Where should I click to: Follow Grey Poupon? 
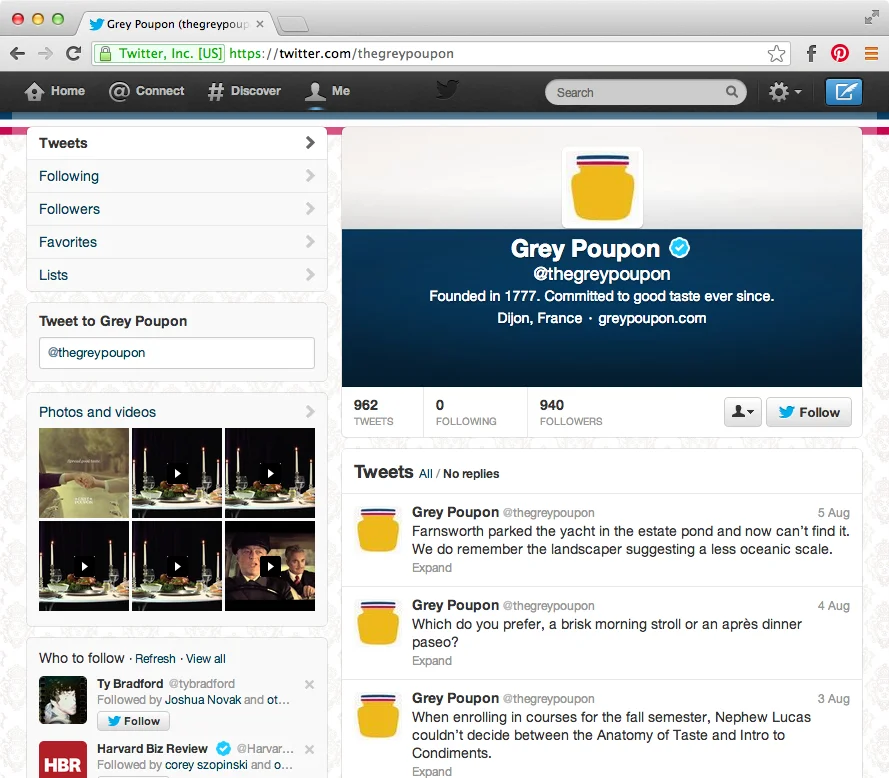[808, 411]
